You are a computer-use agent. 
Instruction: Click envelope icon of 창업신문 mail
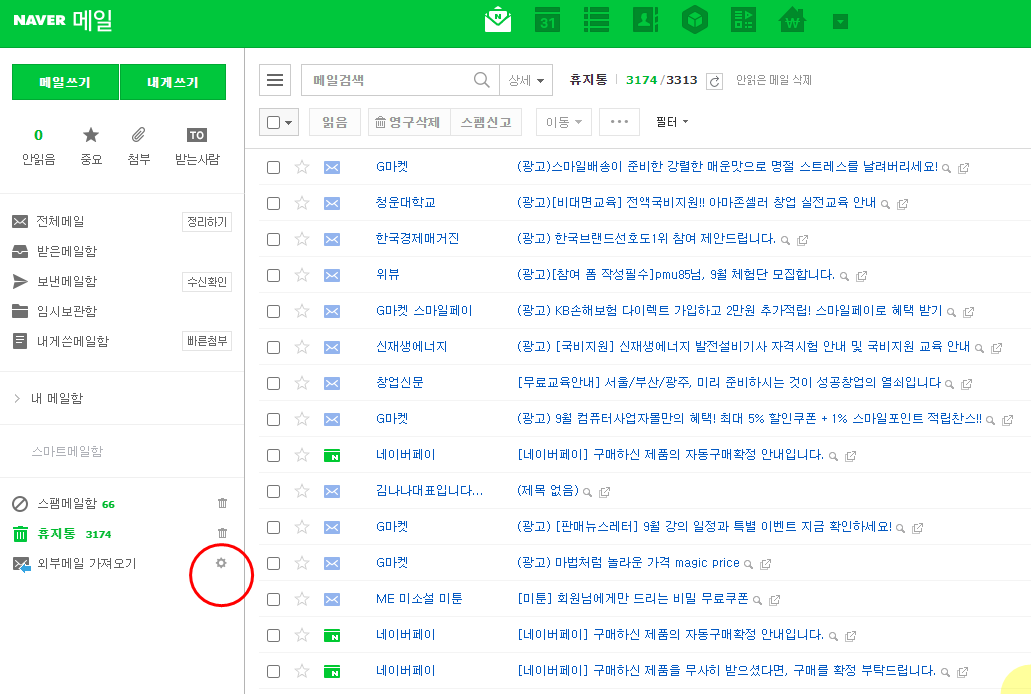pos(332,384)
